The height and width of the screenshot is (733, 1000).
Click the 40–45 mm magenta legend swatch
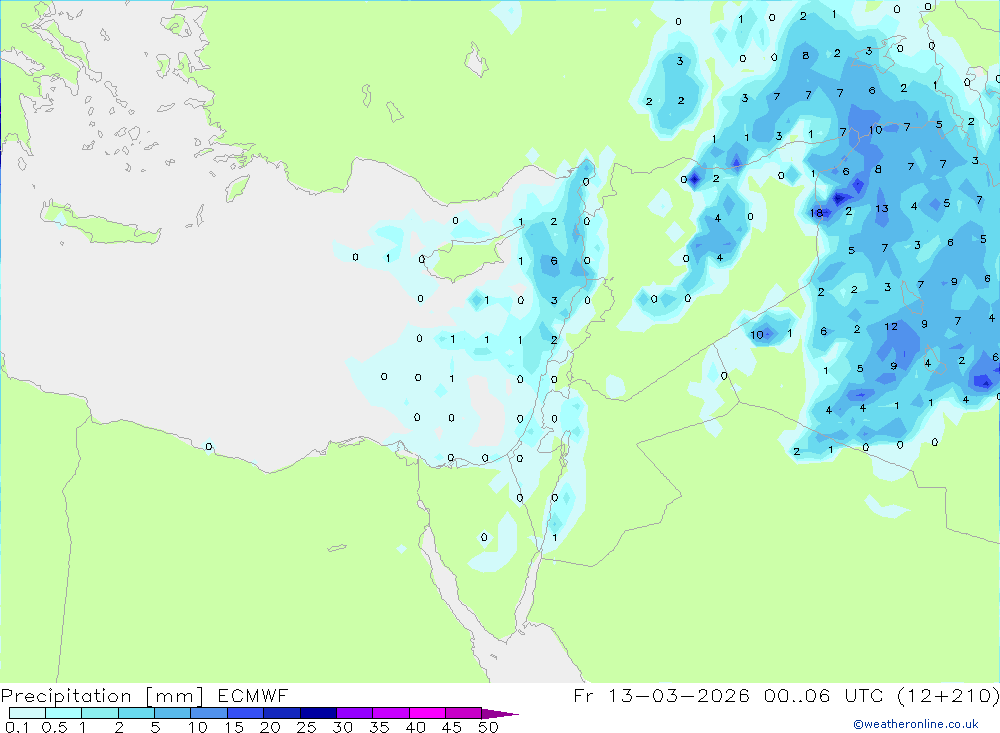point(427,713)
